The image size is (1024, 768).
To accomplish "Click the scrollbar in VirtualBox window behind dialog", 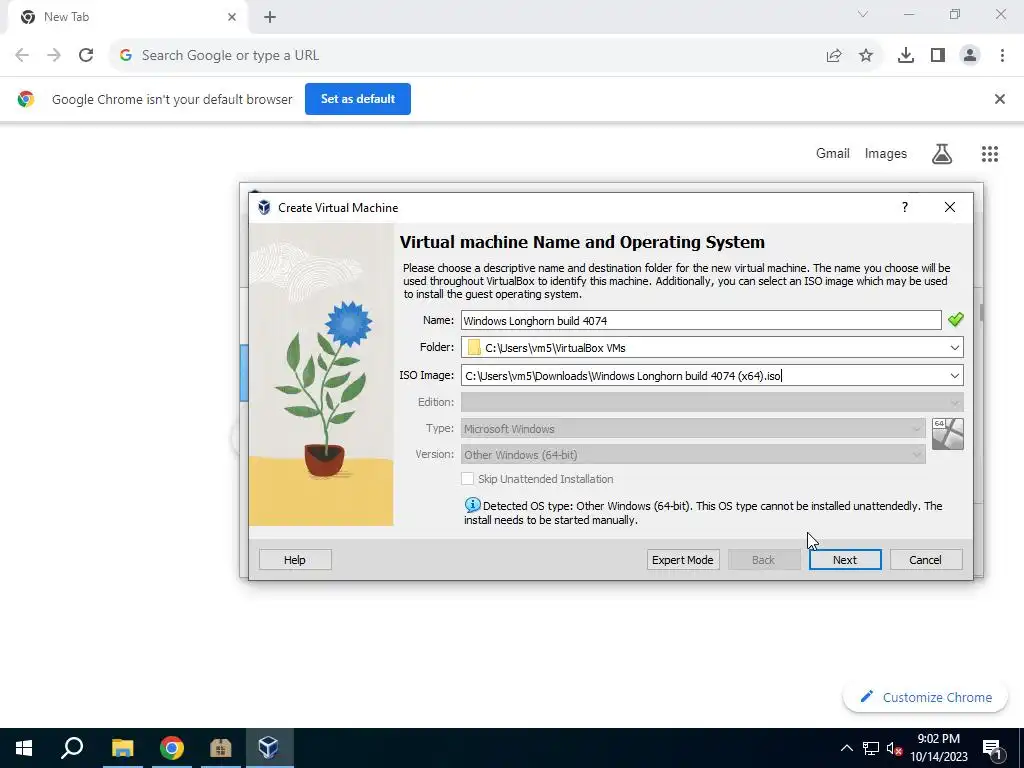I will point(981,313).
